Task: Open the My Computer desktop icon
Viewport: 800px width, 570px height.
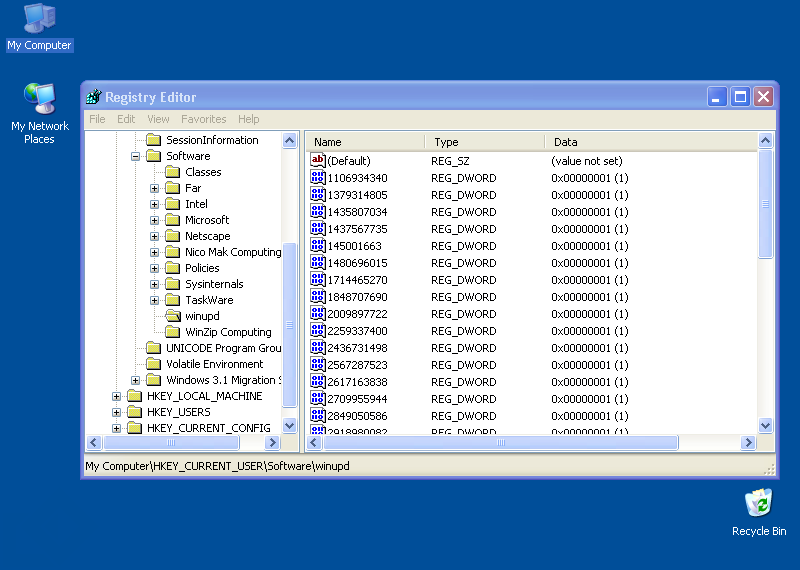Action: [39, 18]
